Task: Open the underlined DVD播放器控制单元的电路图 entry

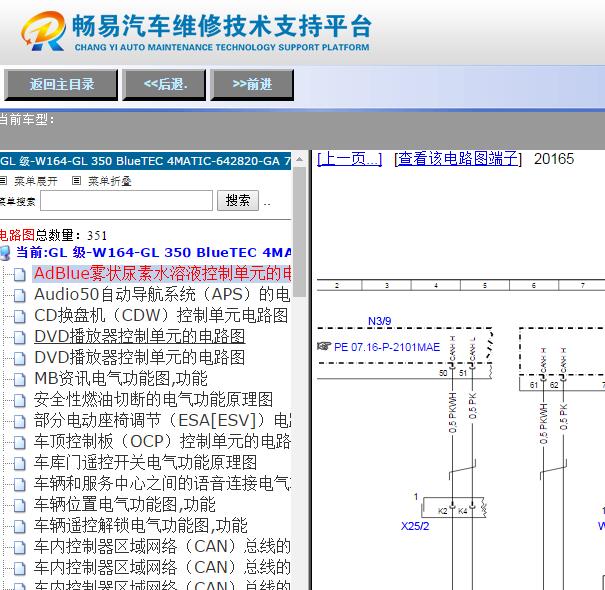Action: click(140, 336)
